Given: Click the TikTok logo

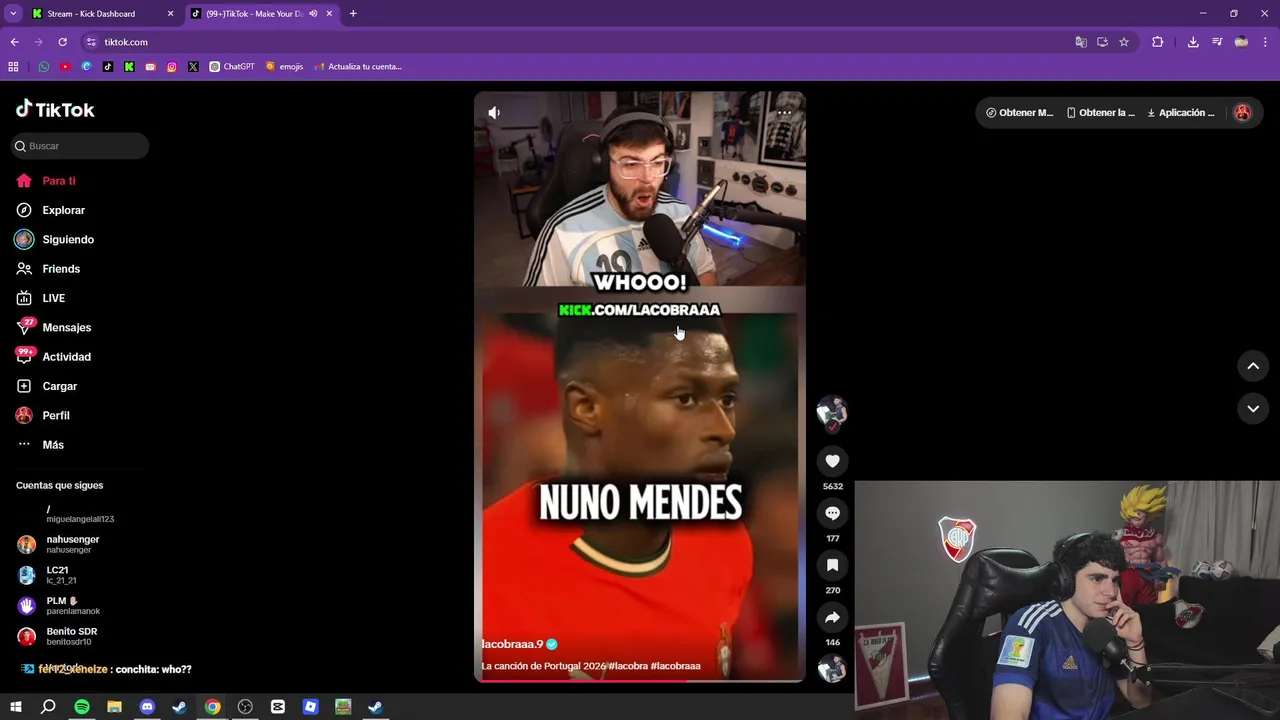Looking at the screenshot, I should pos(55,109).
